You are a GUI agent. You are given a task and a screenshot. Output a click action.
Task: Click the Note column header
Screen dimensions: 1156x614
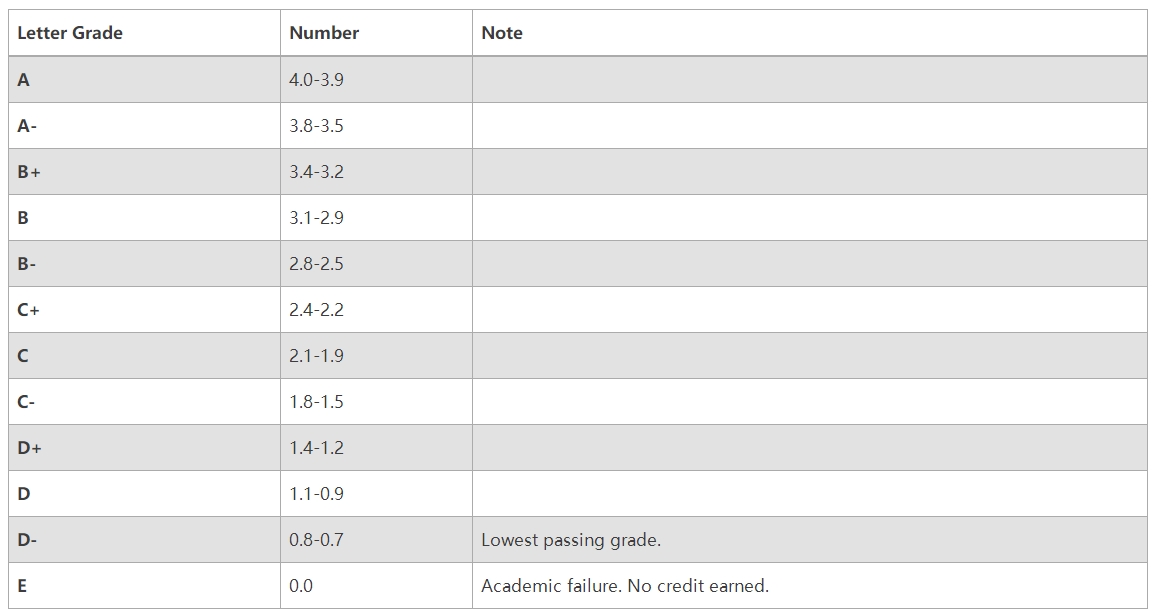coord(501,33)
